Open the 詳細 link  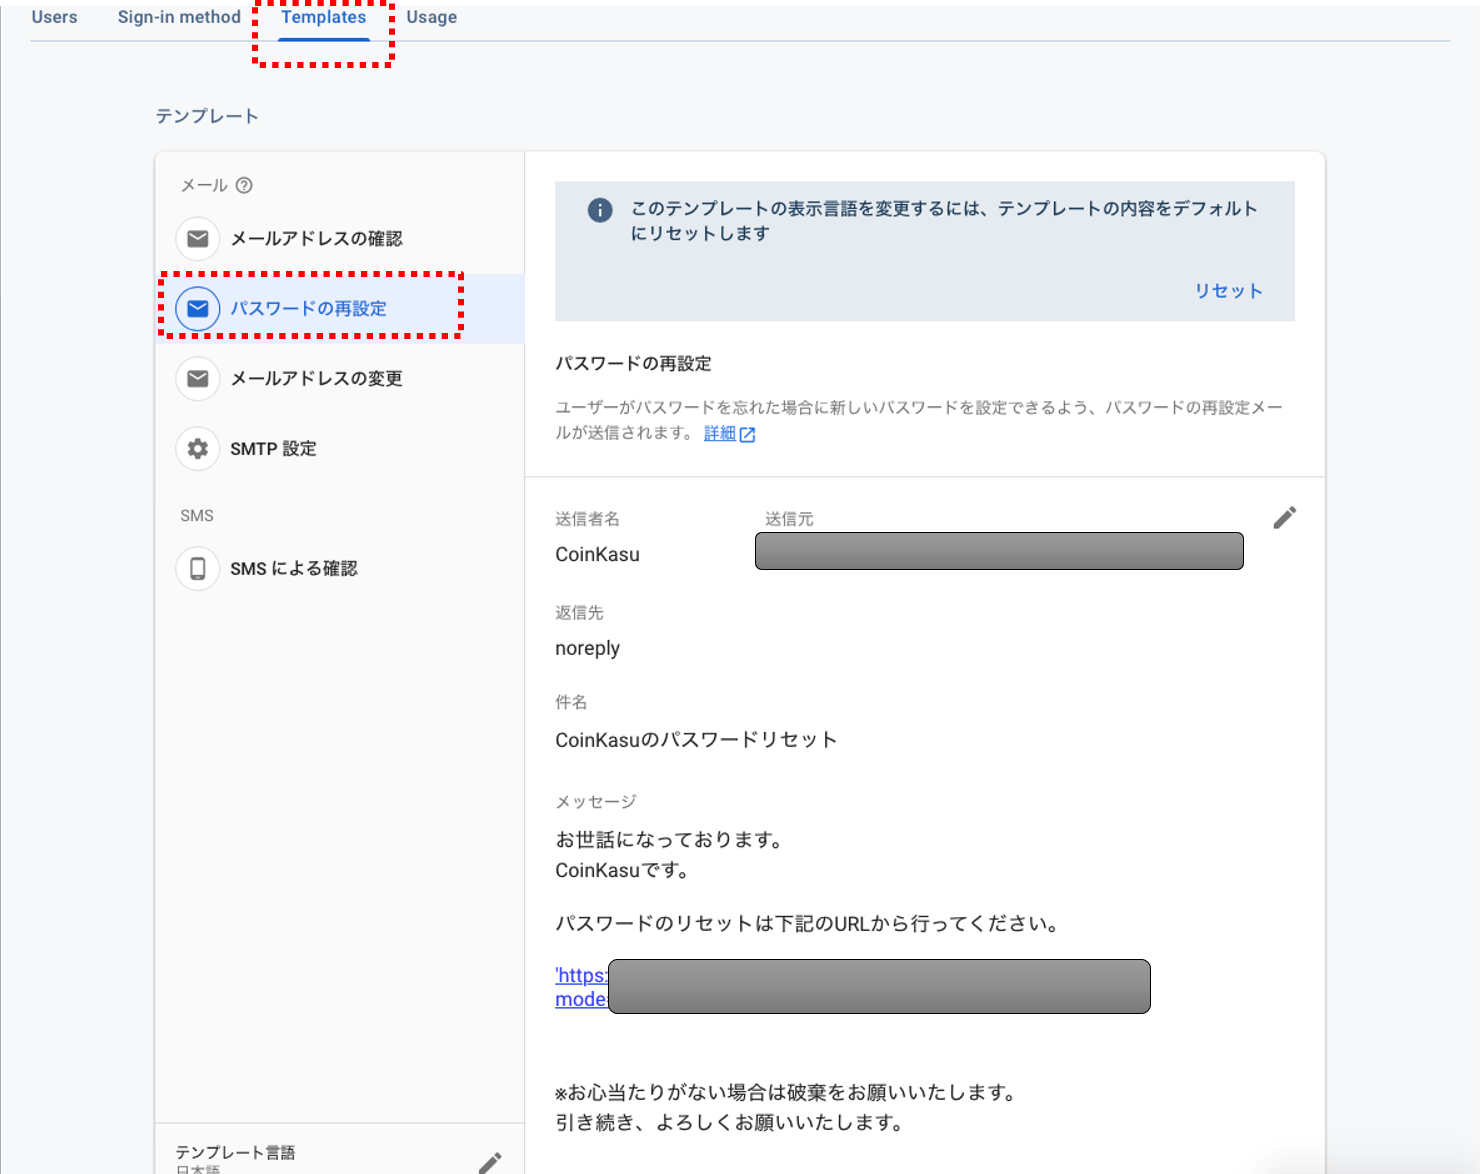coord(719,433)
